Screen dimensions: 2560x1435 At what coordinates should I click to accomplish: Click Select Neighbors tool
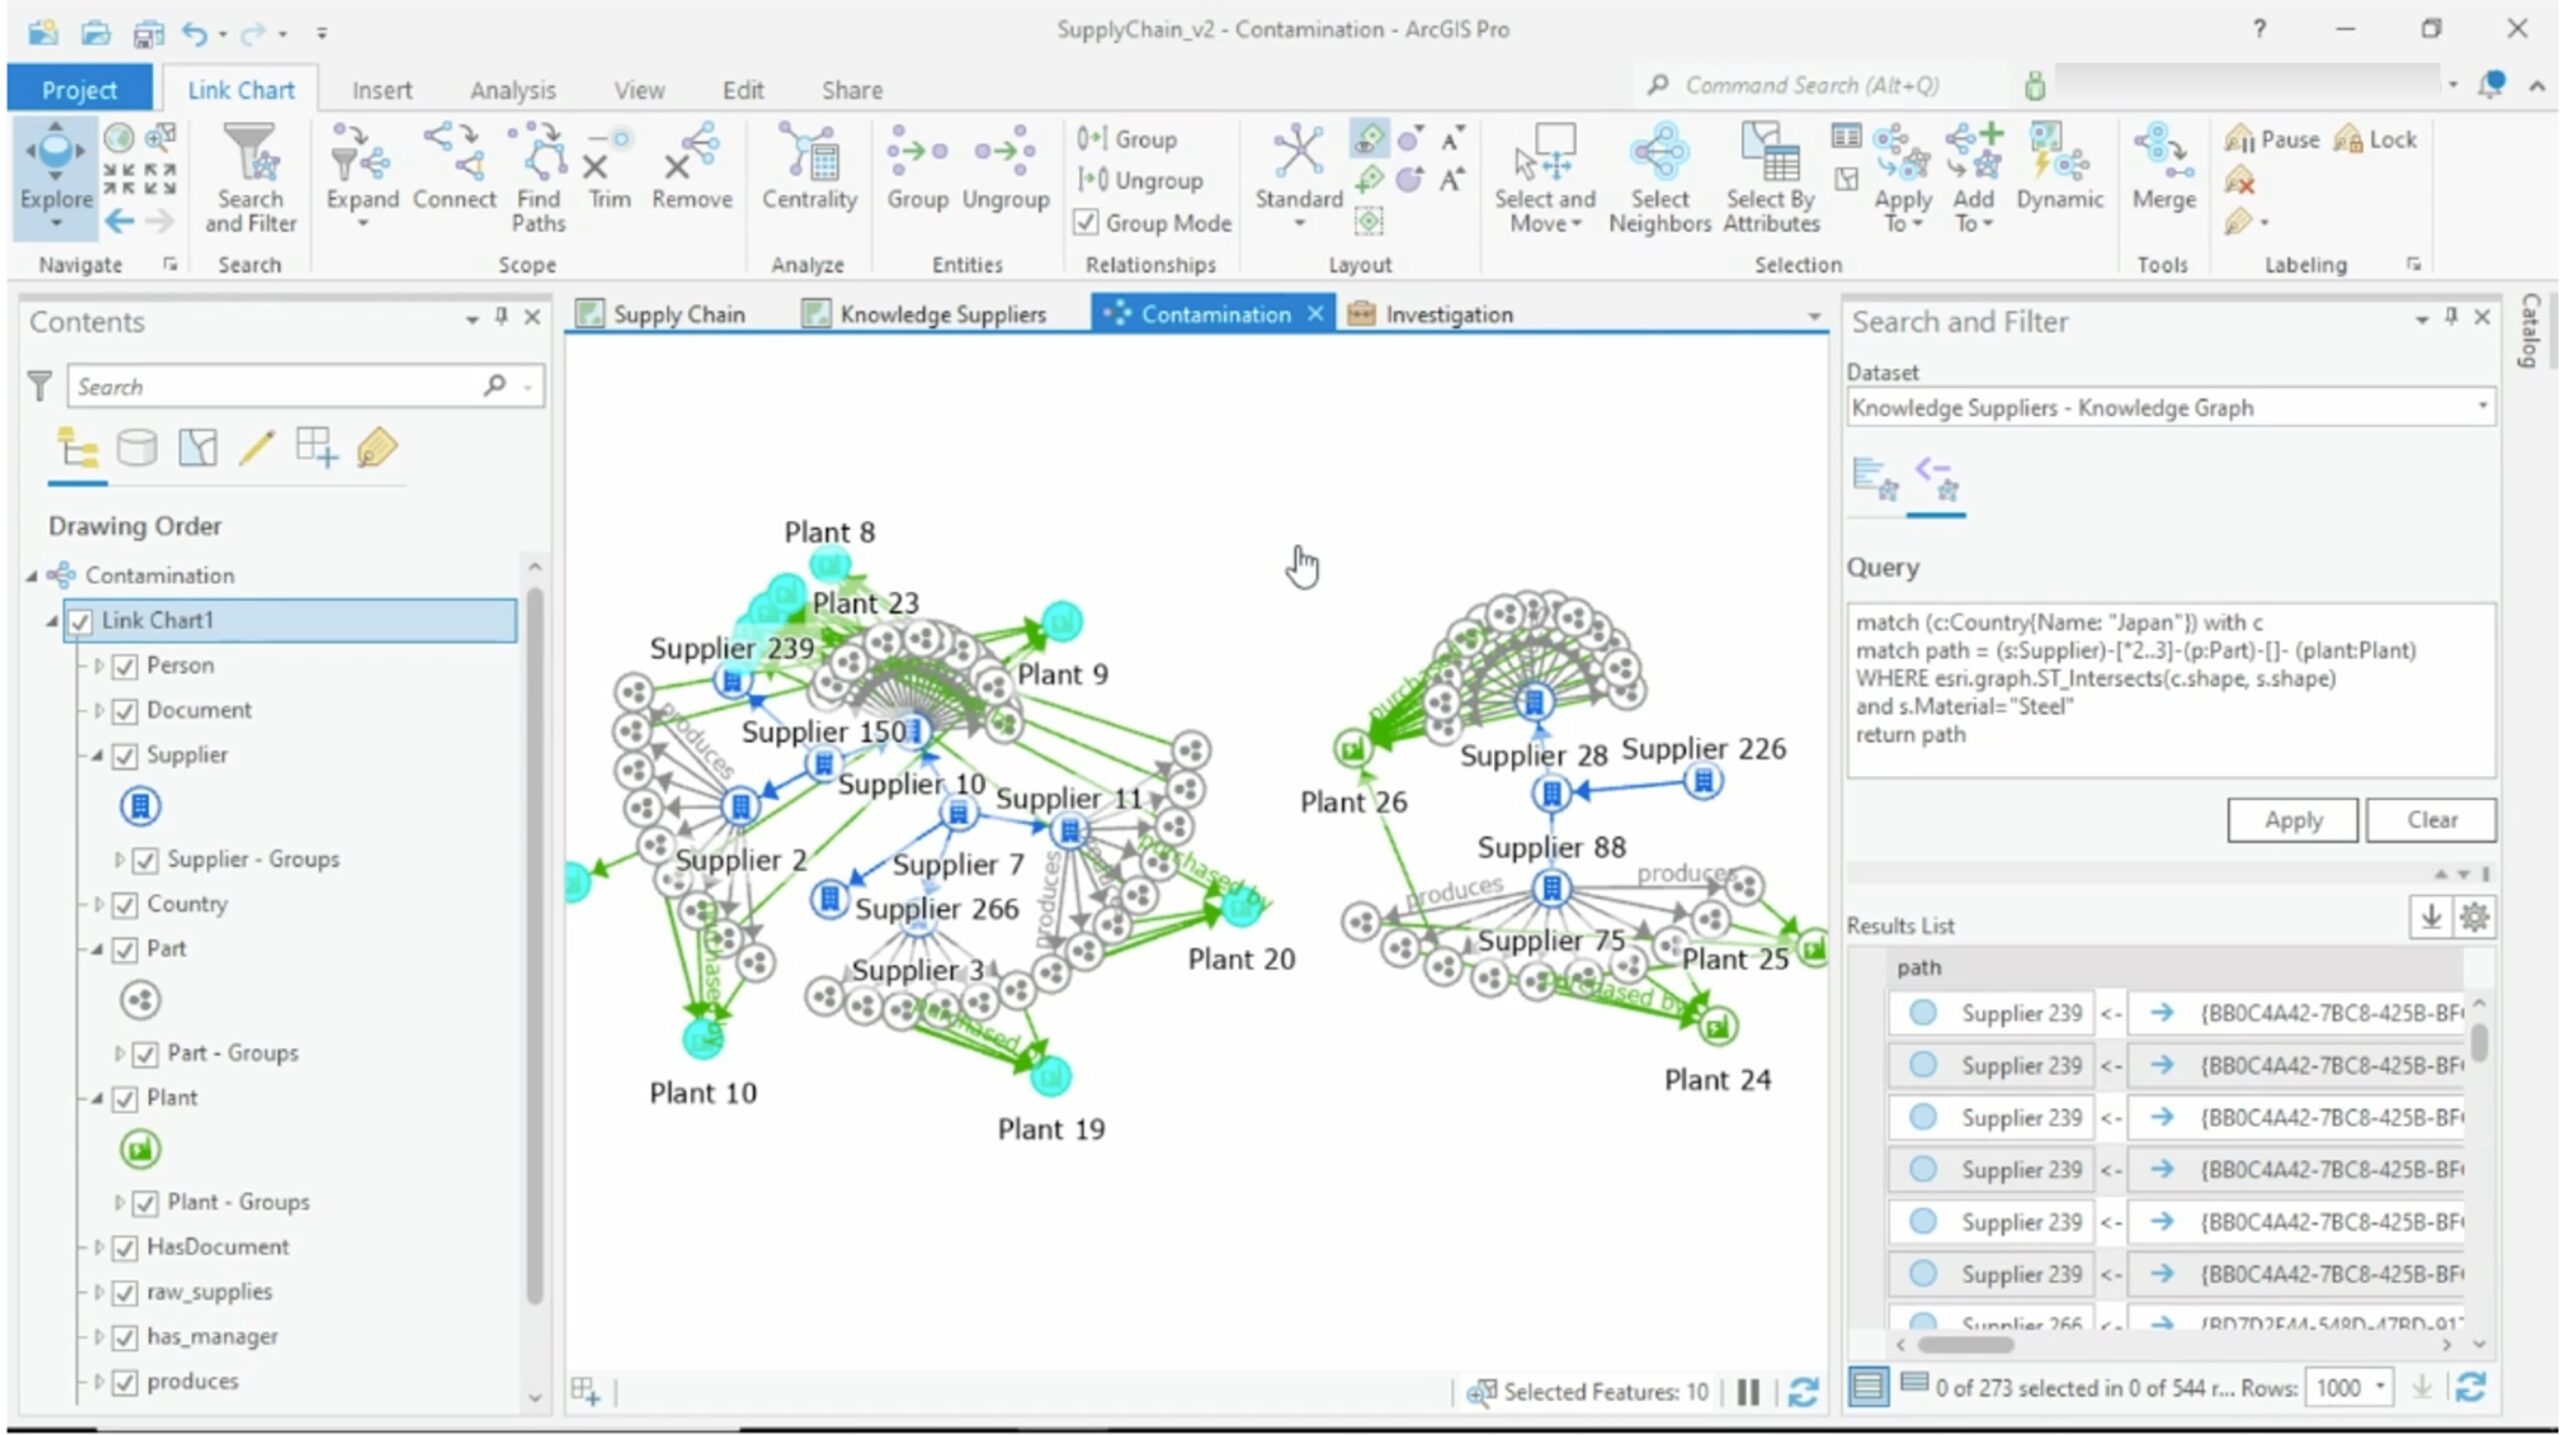coord(1659,178)
